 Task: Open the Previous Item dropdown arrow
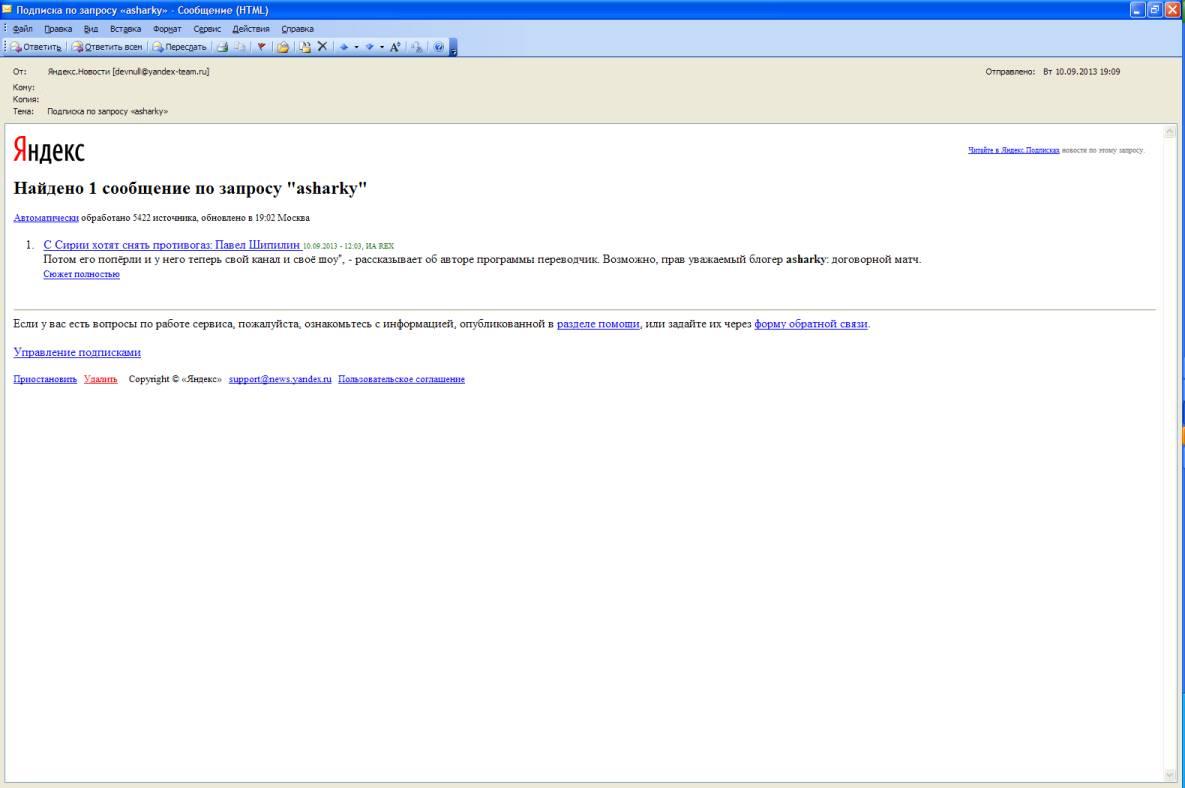(x=356, y=47)
